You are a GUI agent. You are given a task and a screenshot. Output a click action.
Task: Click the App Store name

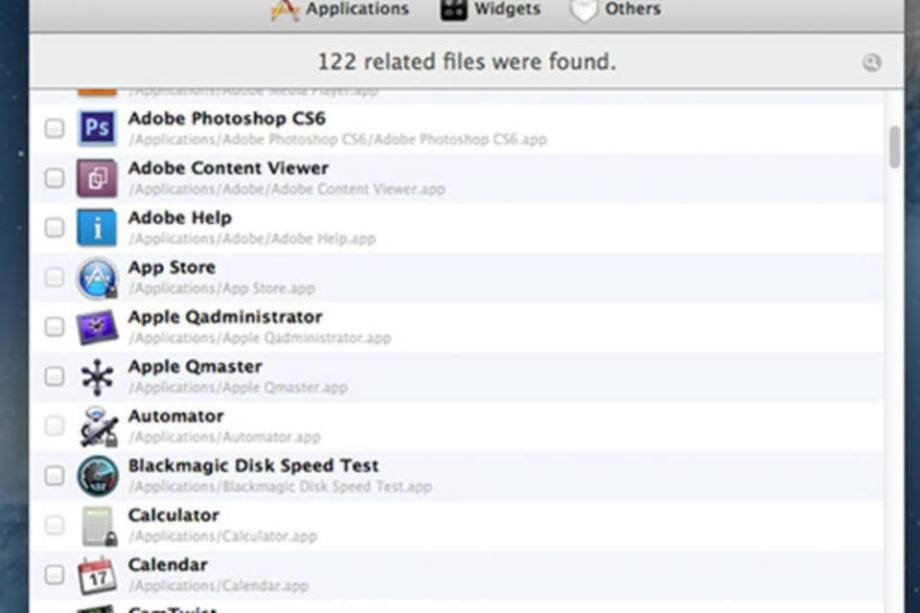(172, 267)
